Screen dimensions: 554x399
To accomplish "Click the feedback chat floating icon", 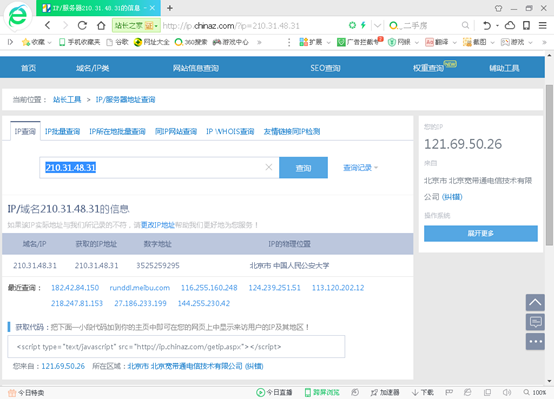I will [535, 322].
